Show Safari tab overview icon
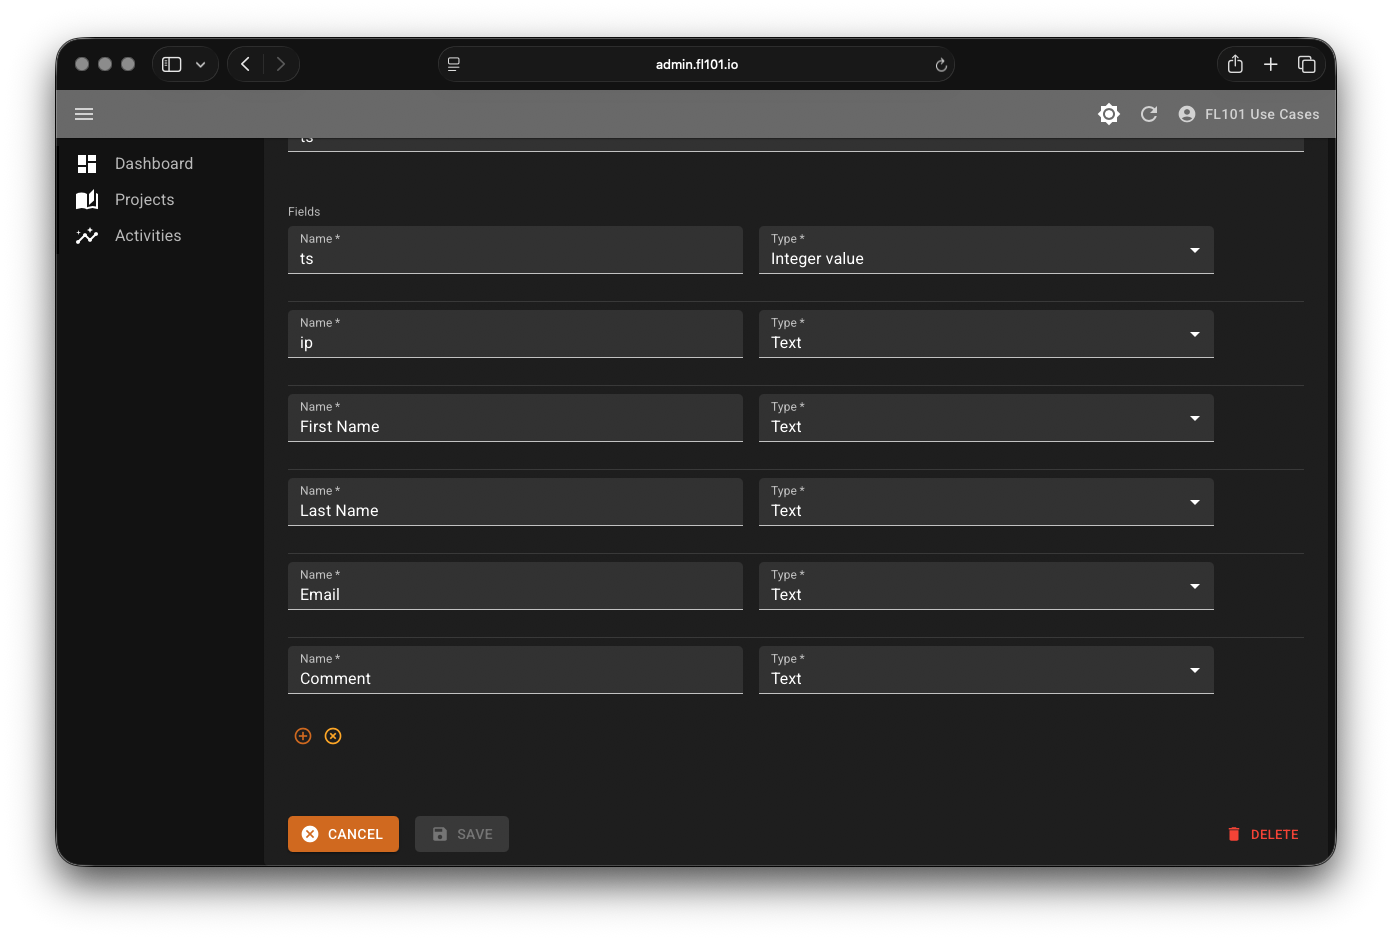Screen dimensions: 1392x940 (1306, 64)
